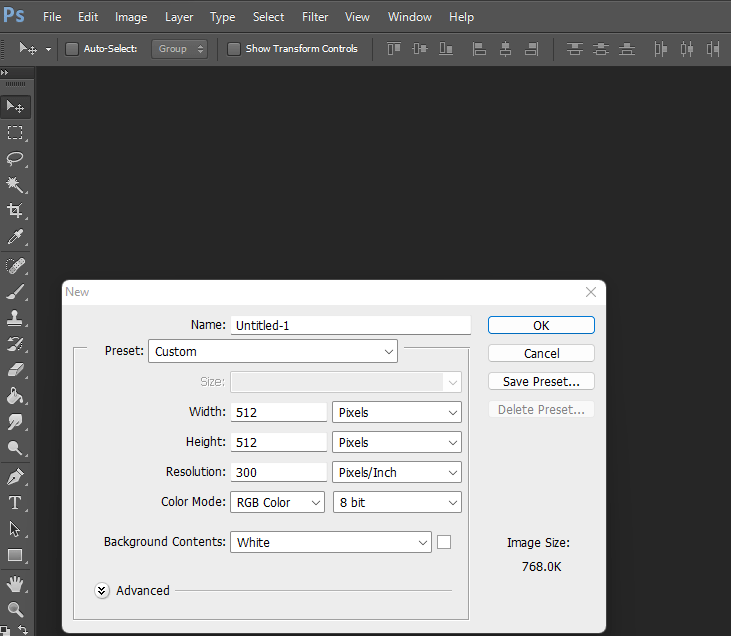Image resolution: width=731 pixels, height=636 pixels.
Task: Open the Window menu
Action: pos(410,17)
